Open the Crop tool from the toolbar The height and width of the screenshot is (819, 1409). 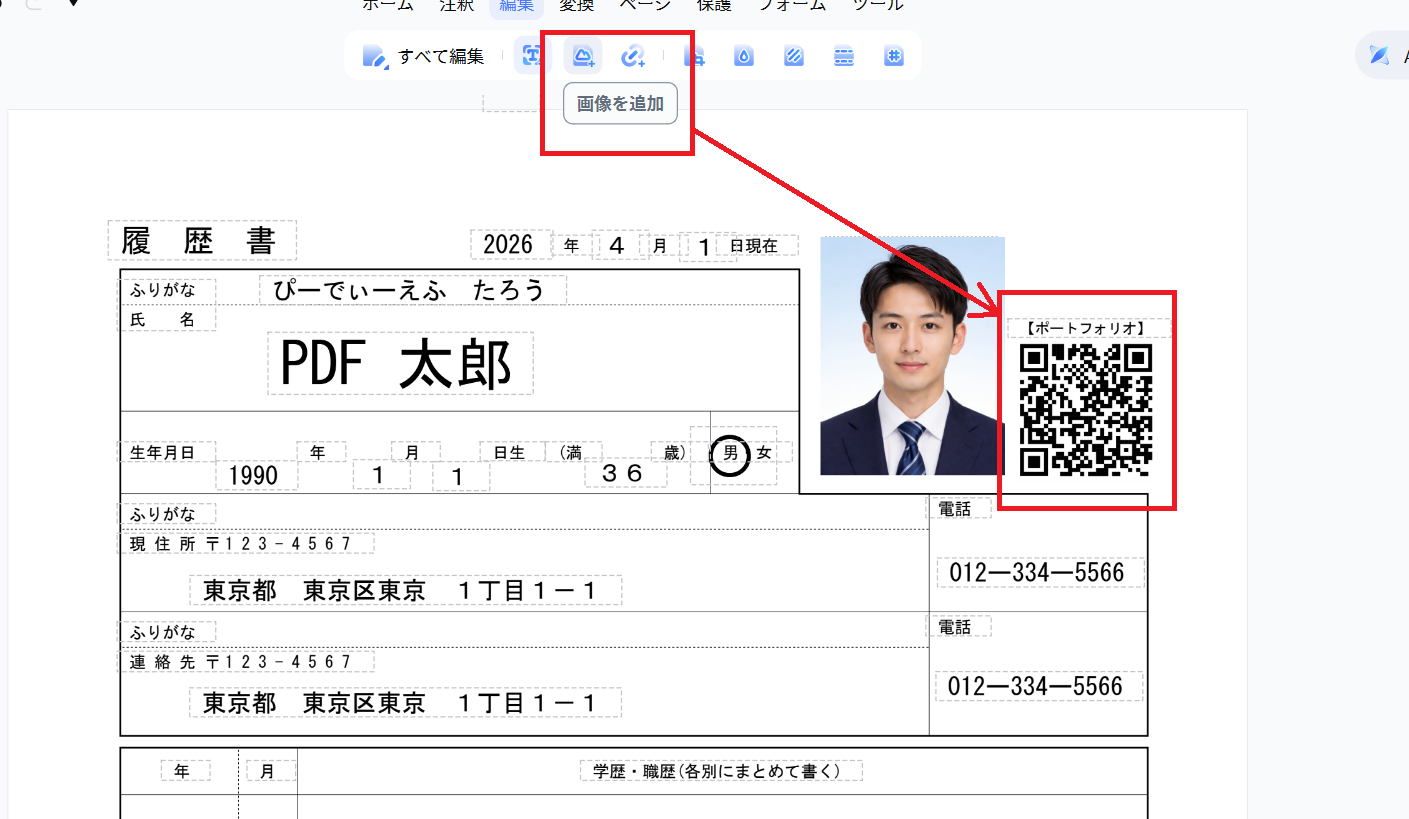(695, 56)
